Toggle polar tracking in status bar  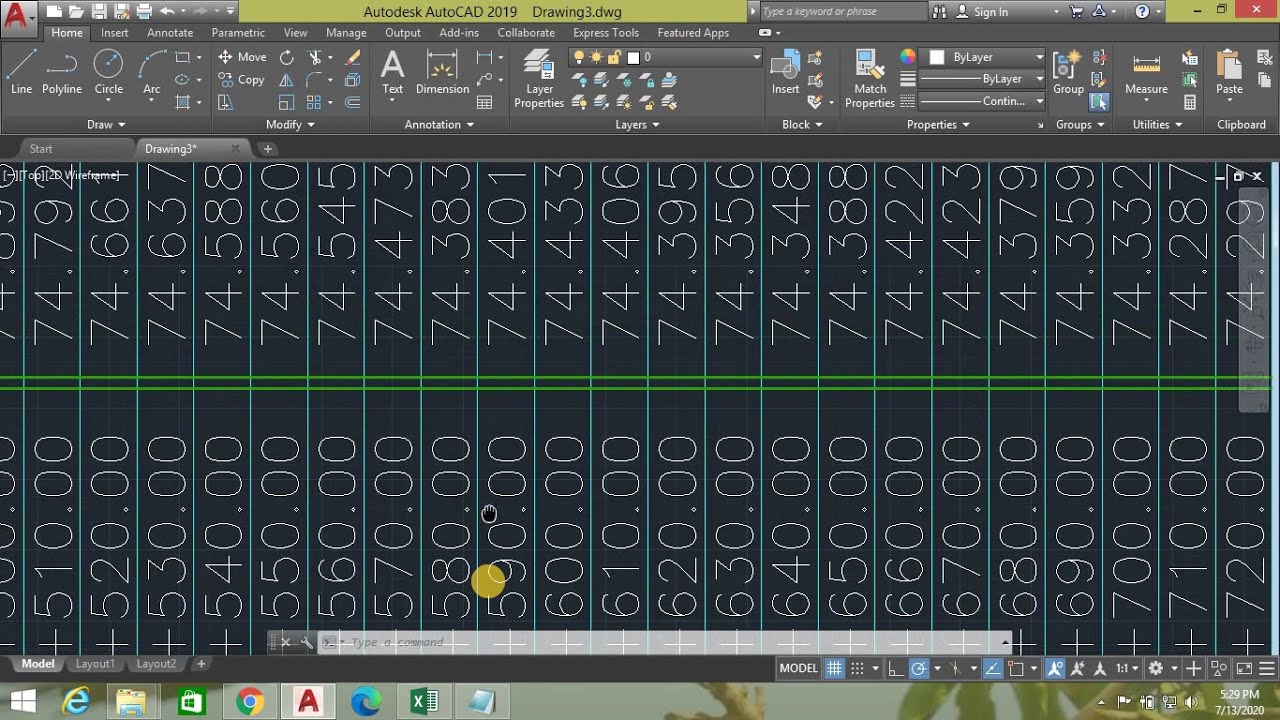[918, 668]
